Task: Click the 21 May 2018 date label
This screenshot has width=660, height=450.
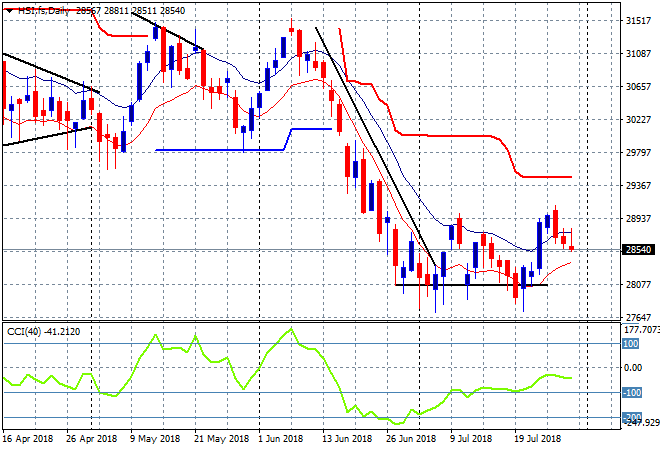Action: tap(221, 439)
